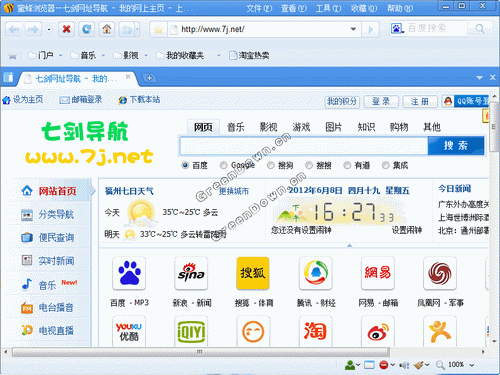Open the Sohu yellow icon tile
This screenshot has height=375, width=500.
[253, 273]
